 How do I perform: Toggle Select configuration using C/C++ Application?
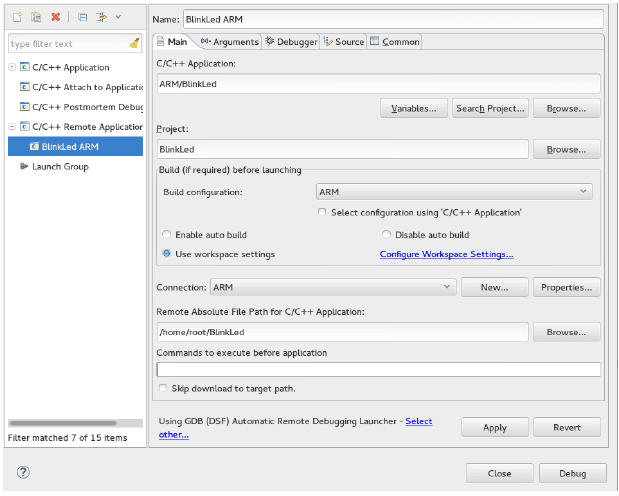point(322,212)
